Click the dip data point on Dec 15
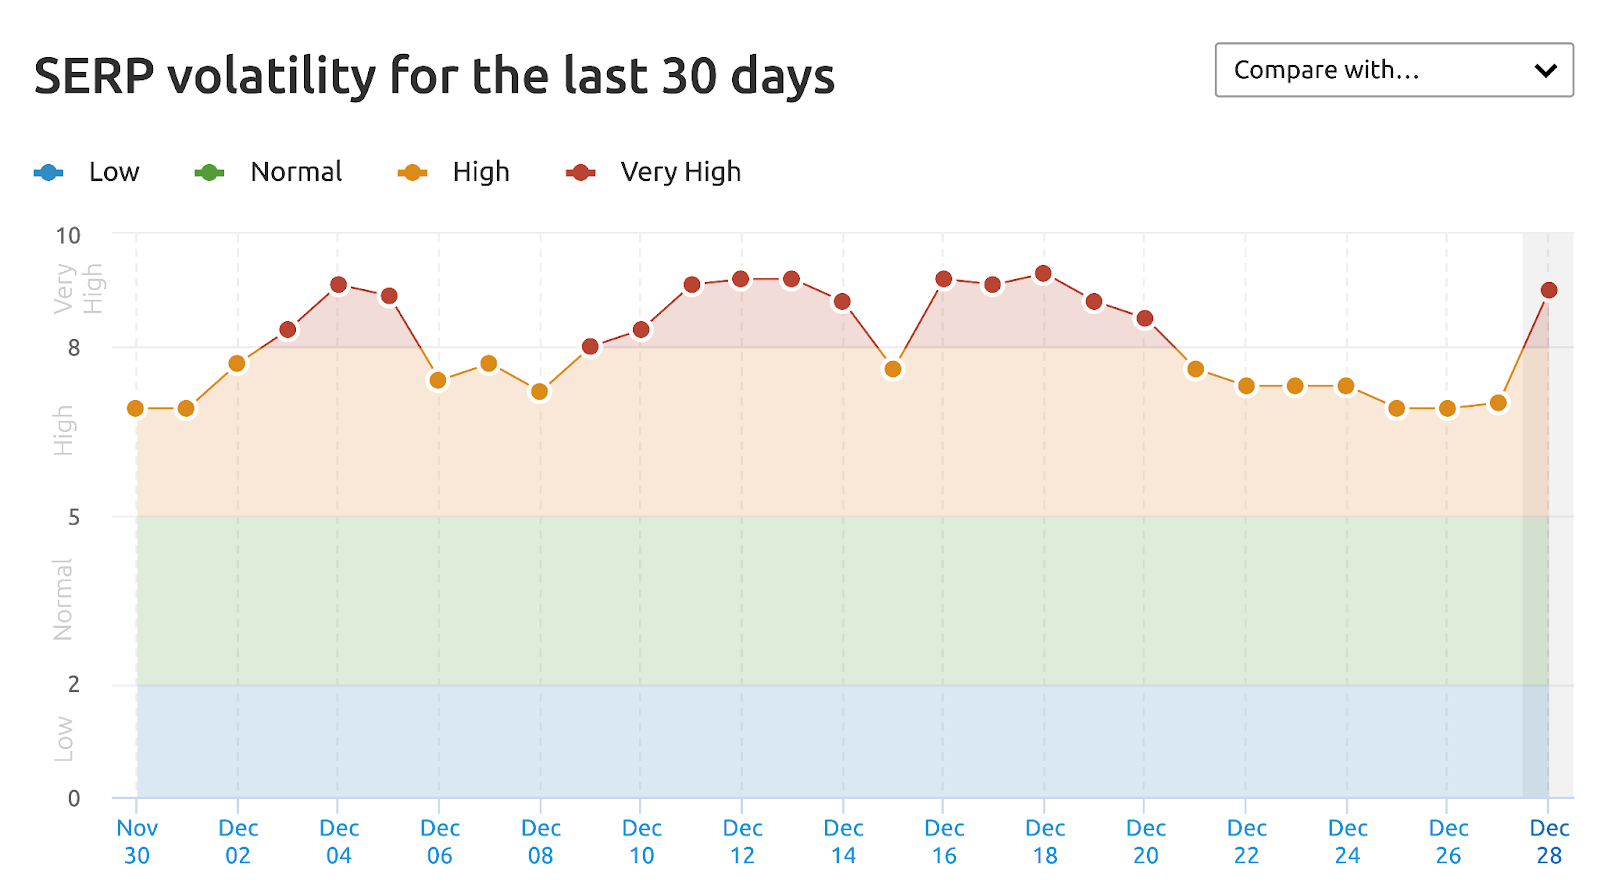Viewport: 1600px width, 892px height. point(894,370)
